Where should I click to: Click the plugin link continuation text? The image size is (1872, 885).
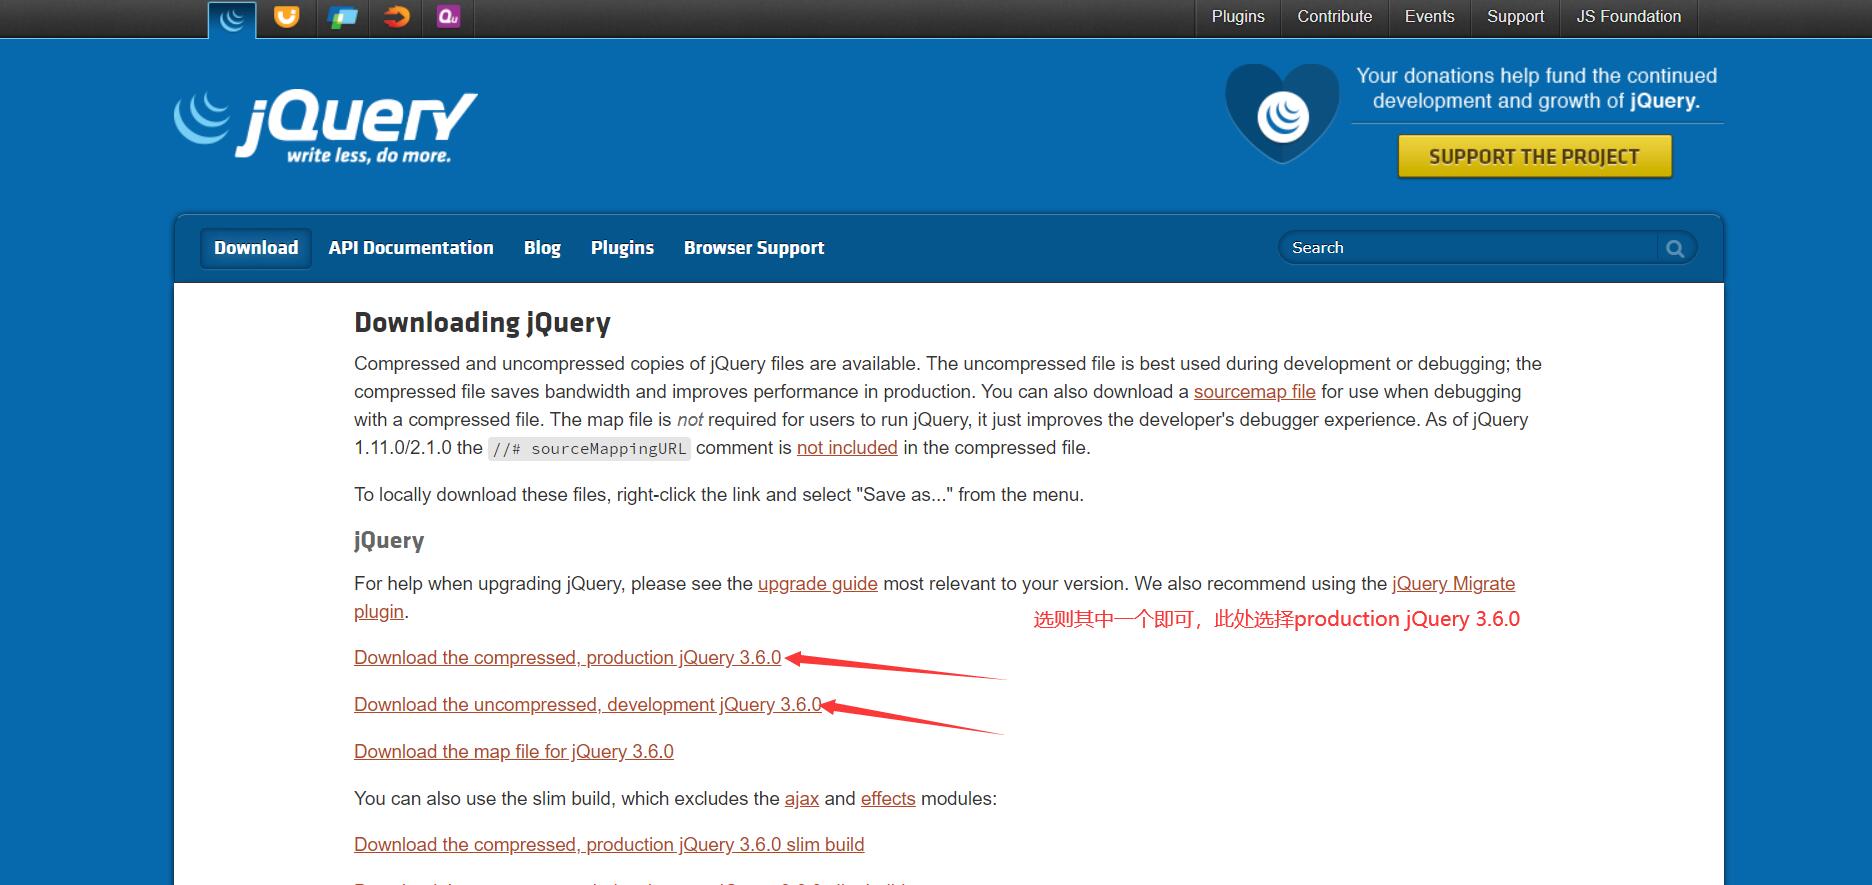pyautogui.click(x=379, y=612)
